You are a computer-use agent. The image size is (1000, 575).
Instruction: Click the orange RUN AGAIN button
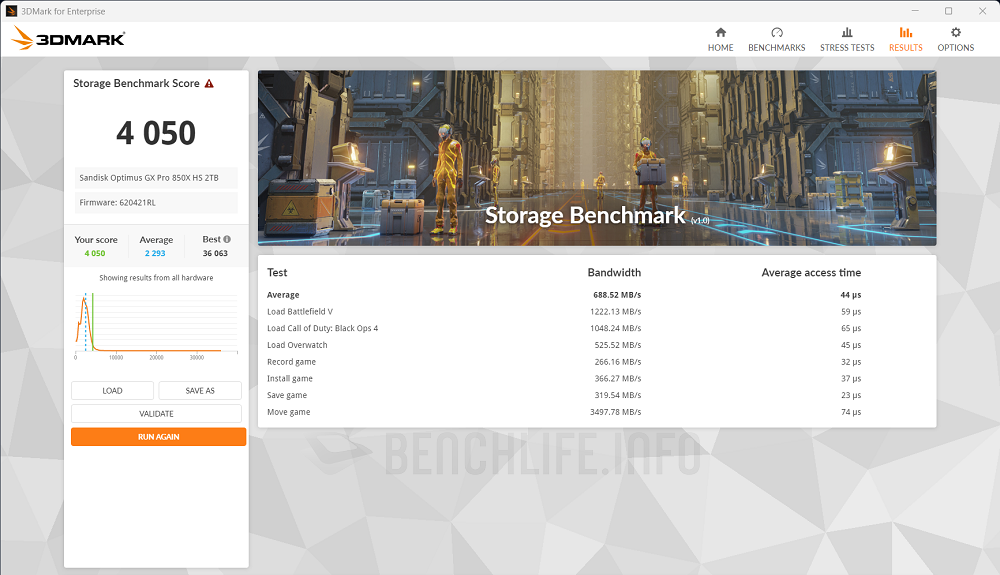[158, 437]
